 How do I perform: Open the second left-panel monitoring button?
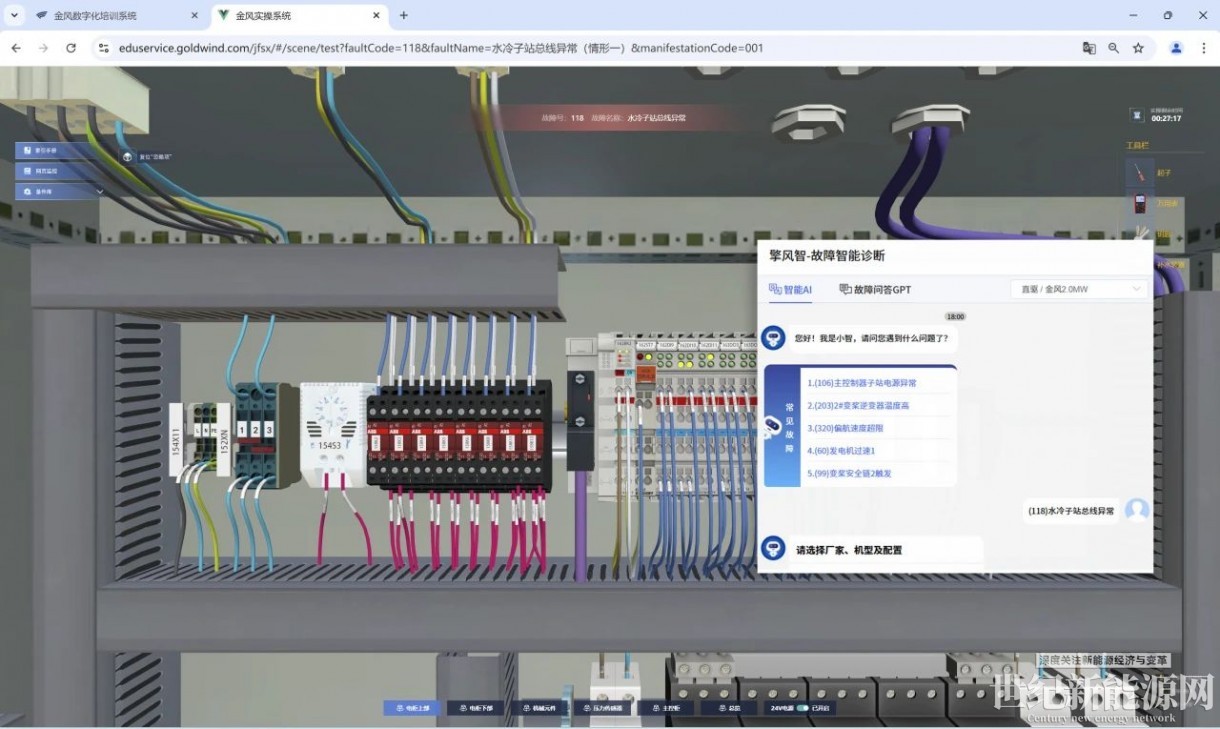59,171
